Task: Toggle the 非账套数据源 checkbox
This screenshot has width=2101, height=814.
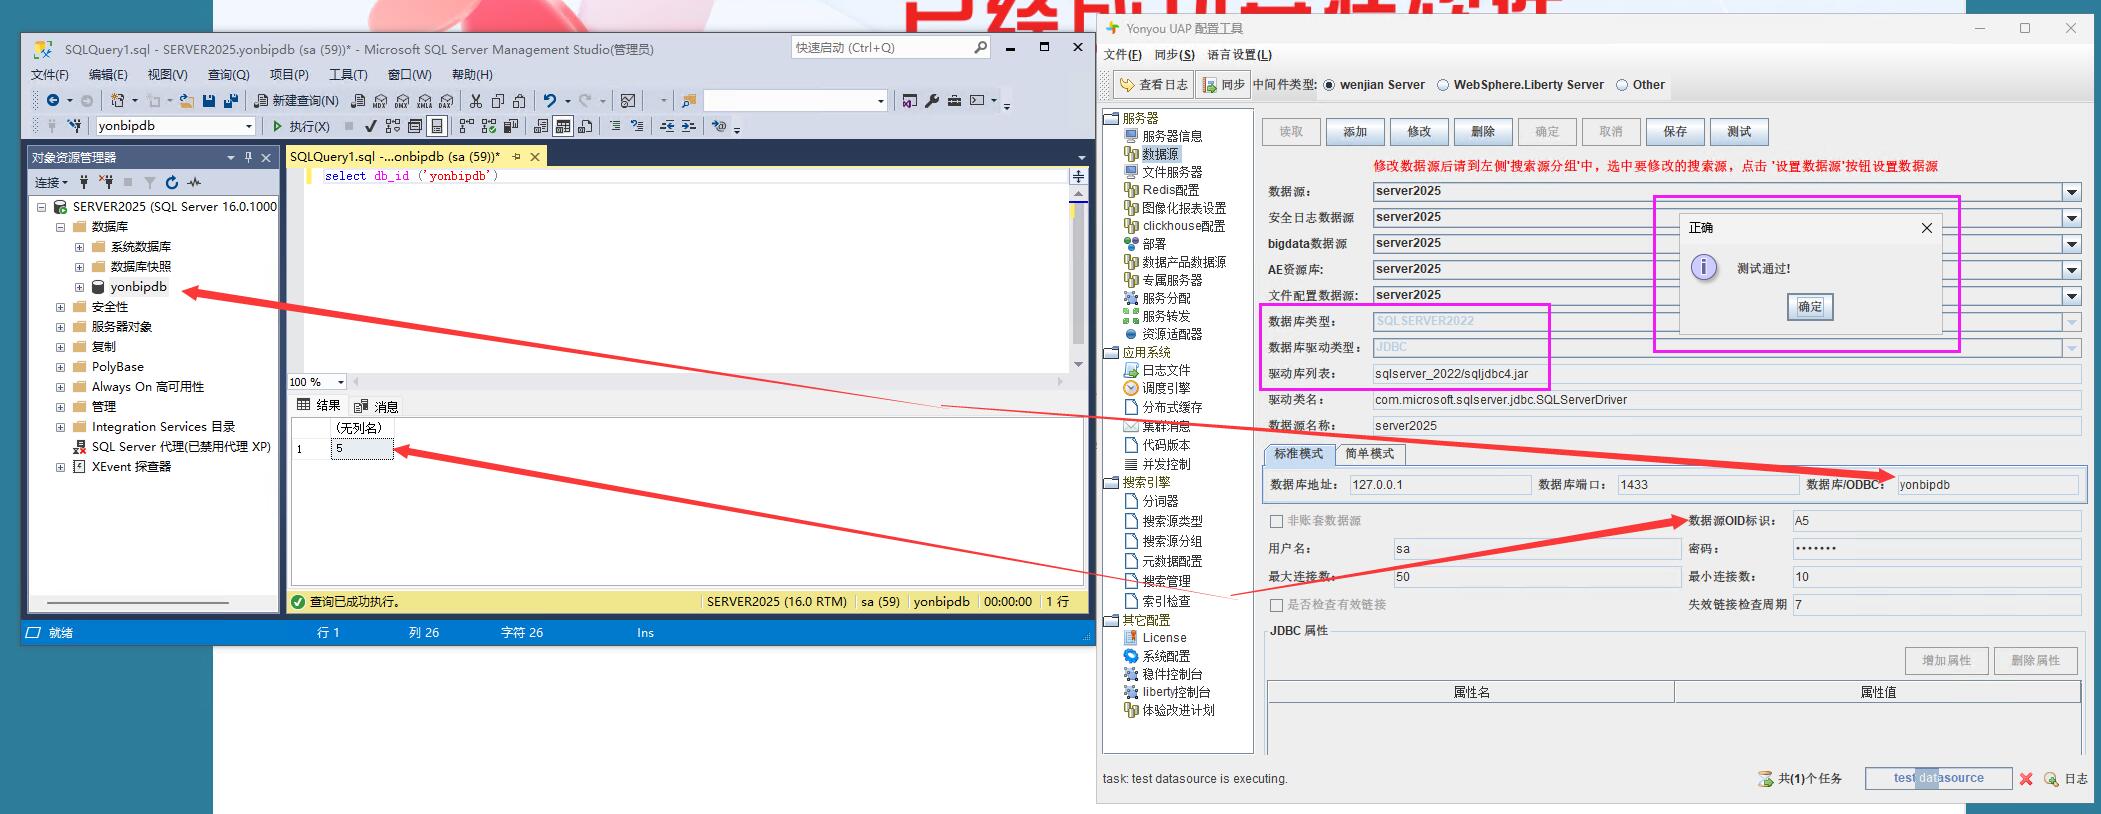Action: [1276, 521]
